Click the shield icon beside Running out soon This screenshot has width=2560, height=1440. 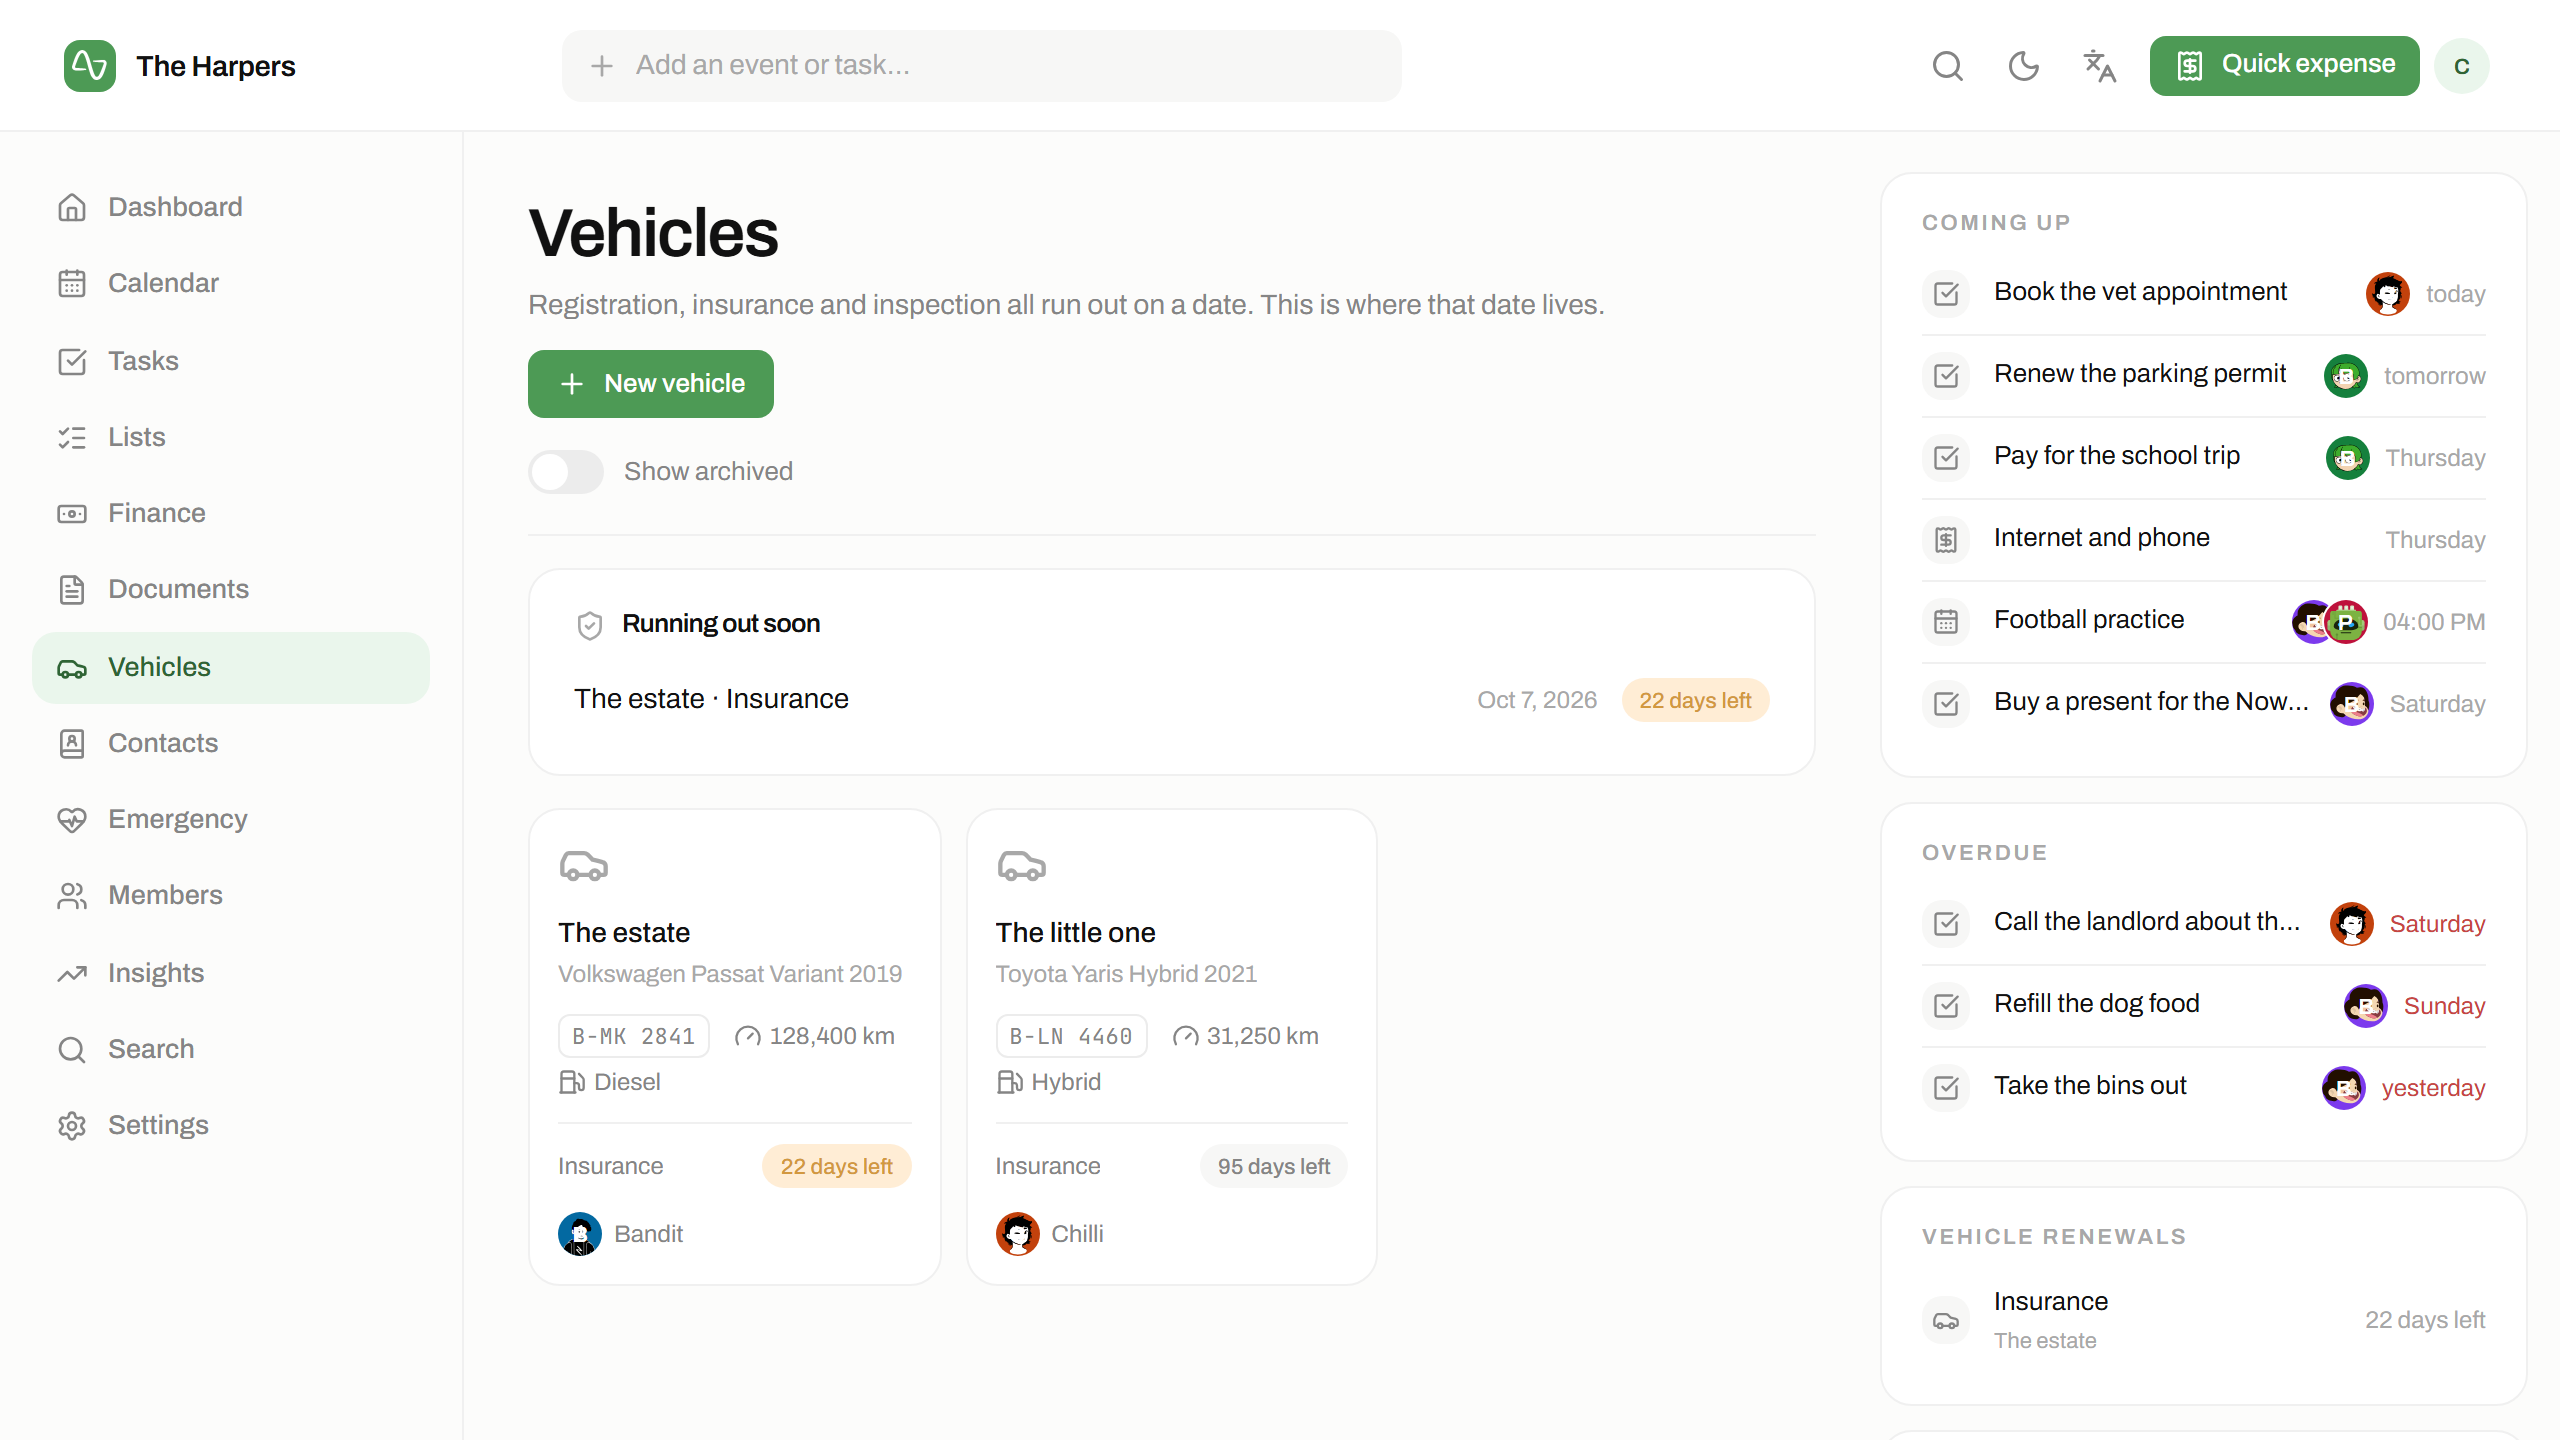point(590,625)
